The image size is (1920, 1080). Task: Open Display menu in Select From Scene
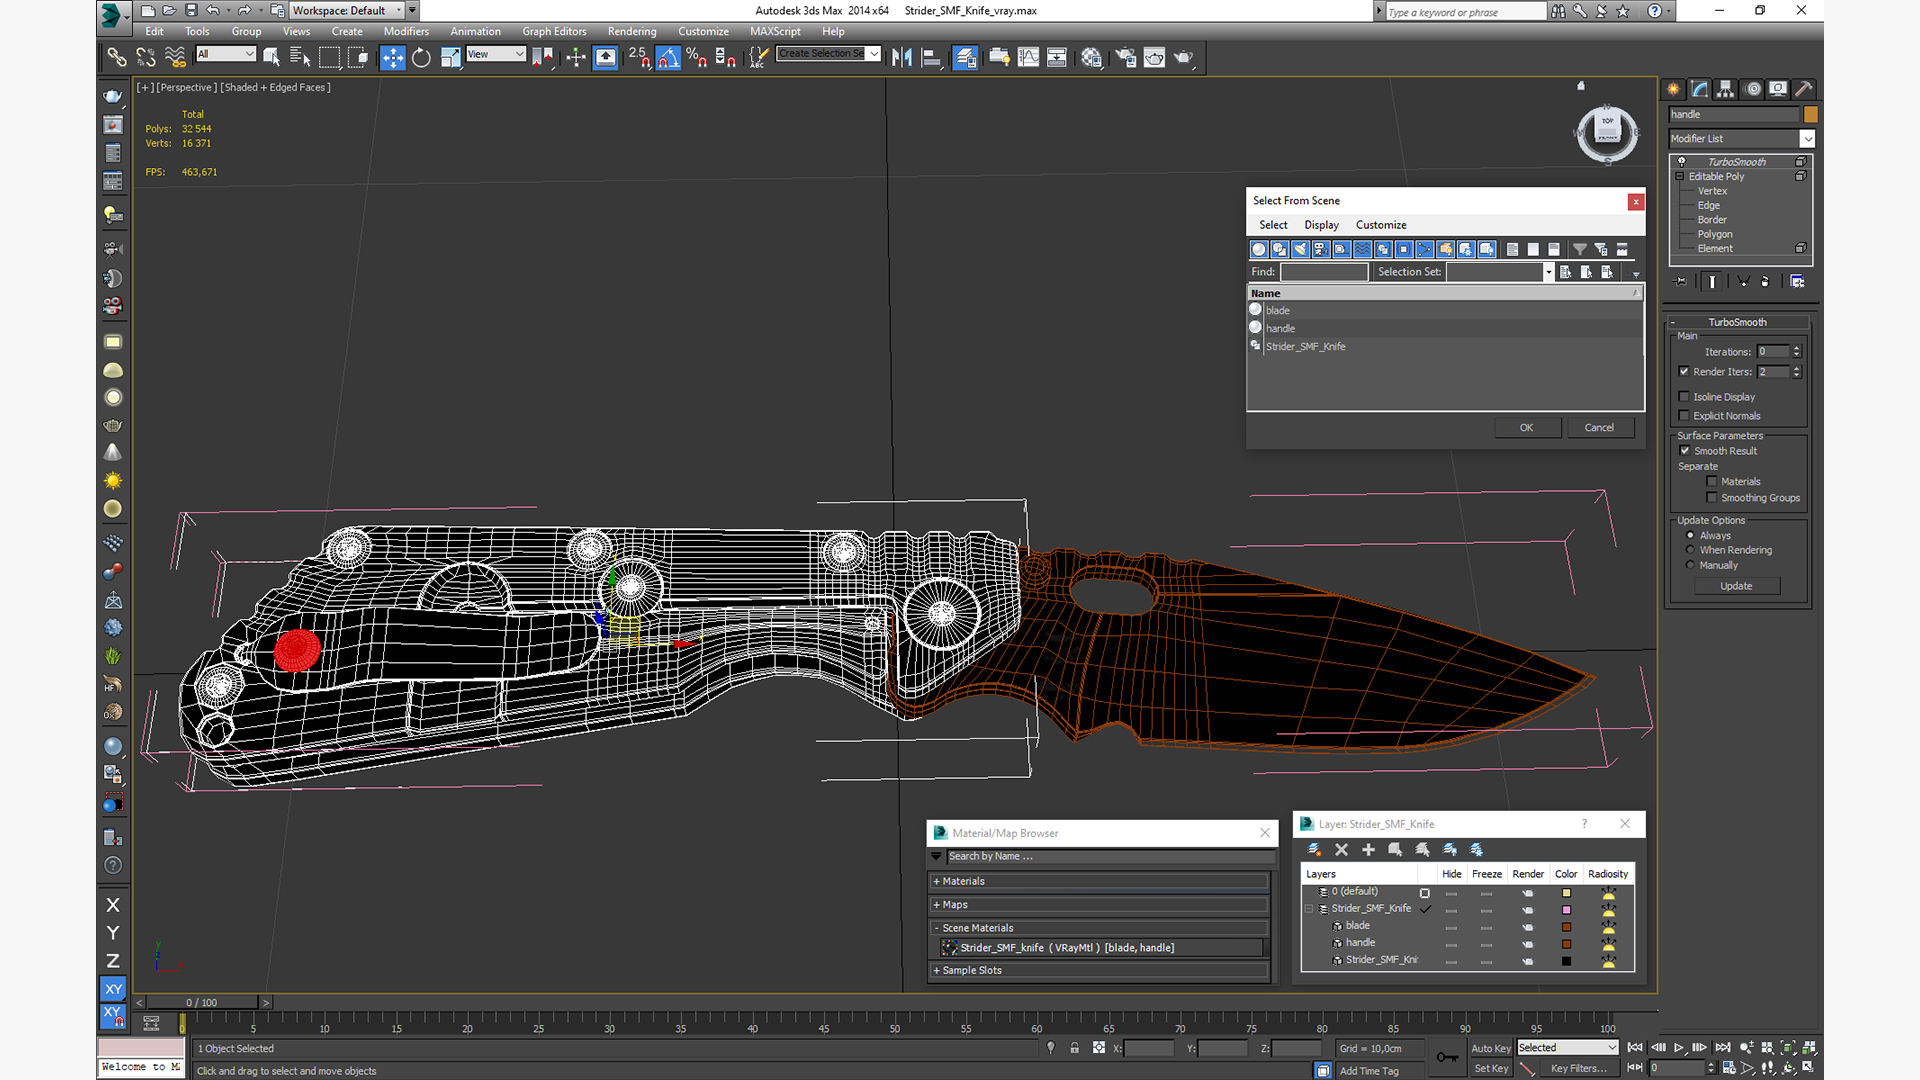1321,225
